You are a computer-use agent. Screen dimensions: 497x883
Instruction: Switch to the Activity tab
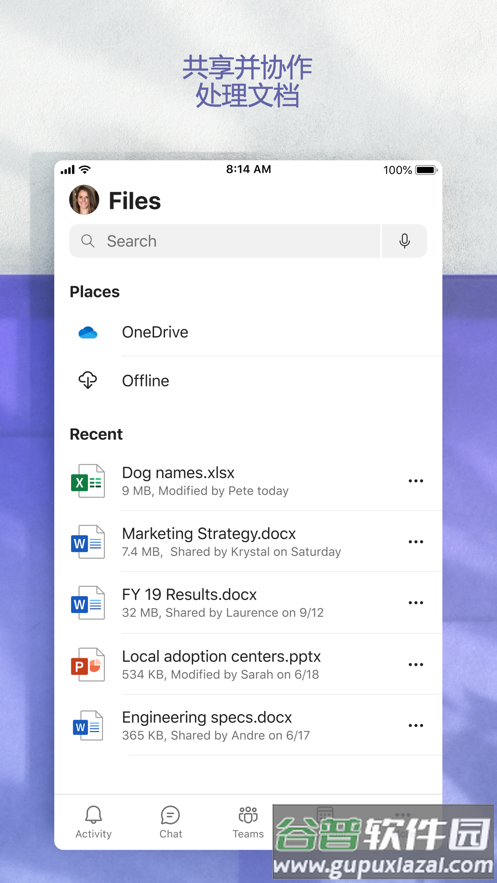pos(93,822)
